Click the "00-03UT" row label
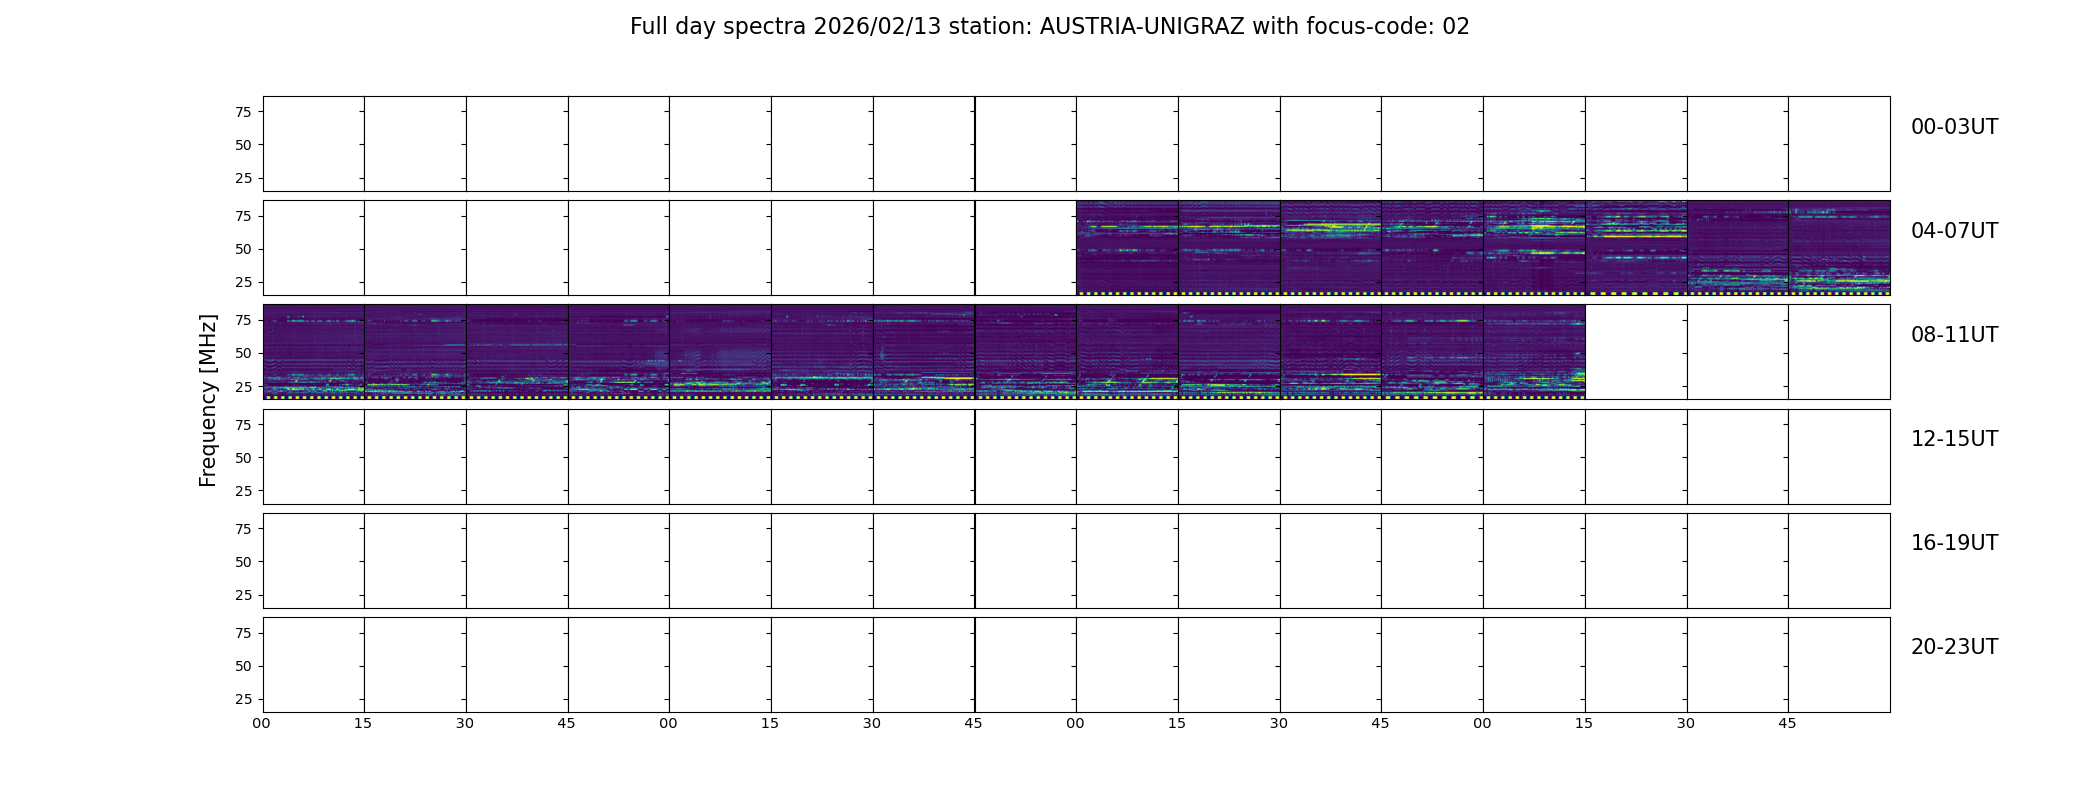 point(1954,127)
